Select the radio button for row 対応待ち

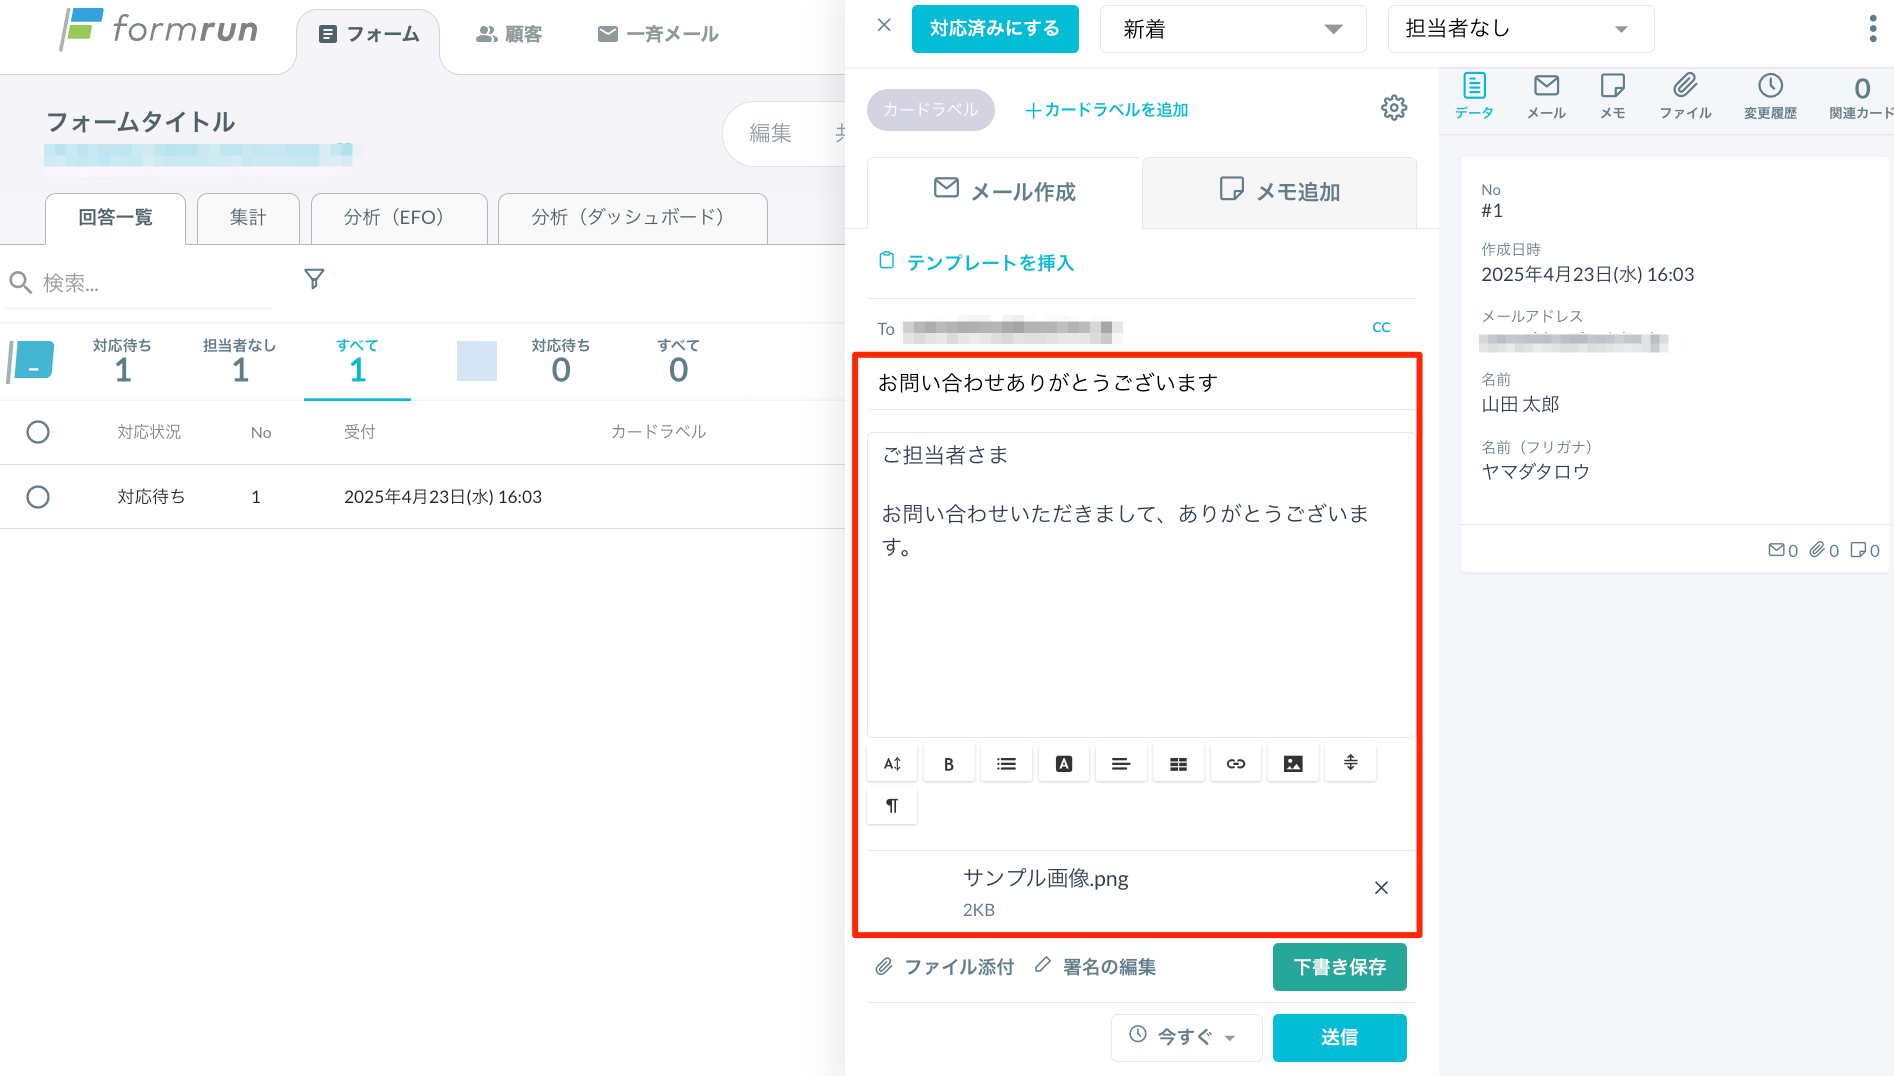click(38, 497)
